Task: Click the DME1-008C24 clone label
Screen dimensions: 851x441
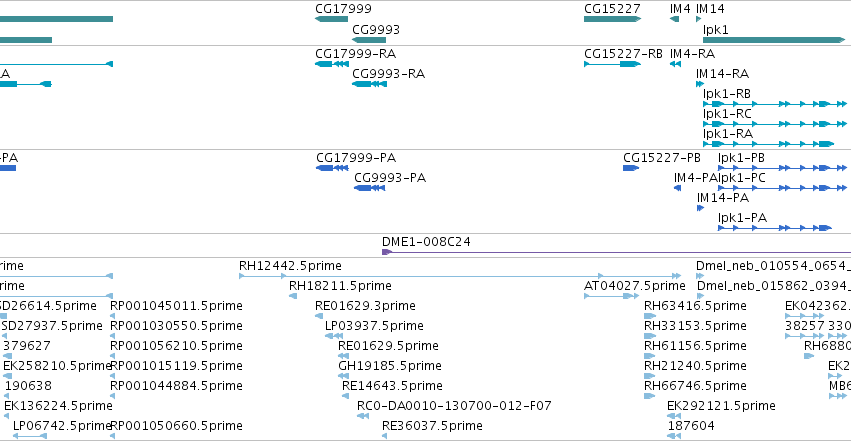Action: point(426,241)
